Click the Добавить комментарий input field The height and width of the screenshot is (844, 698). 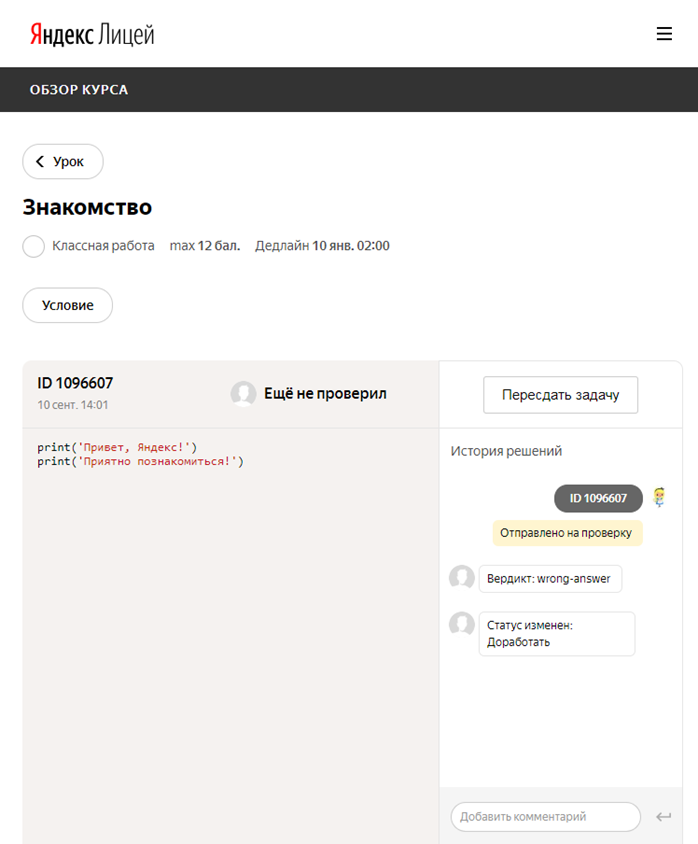(546, 817)
